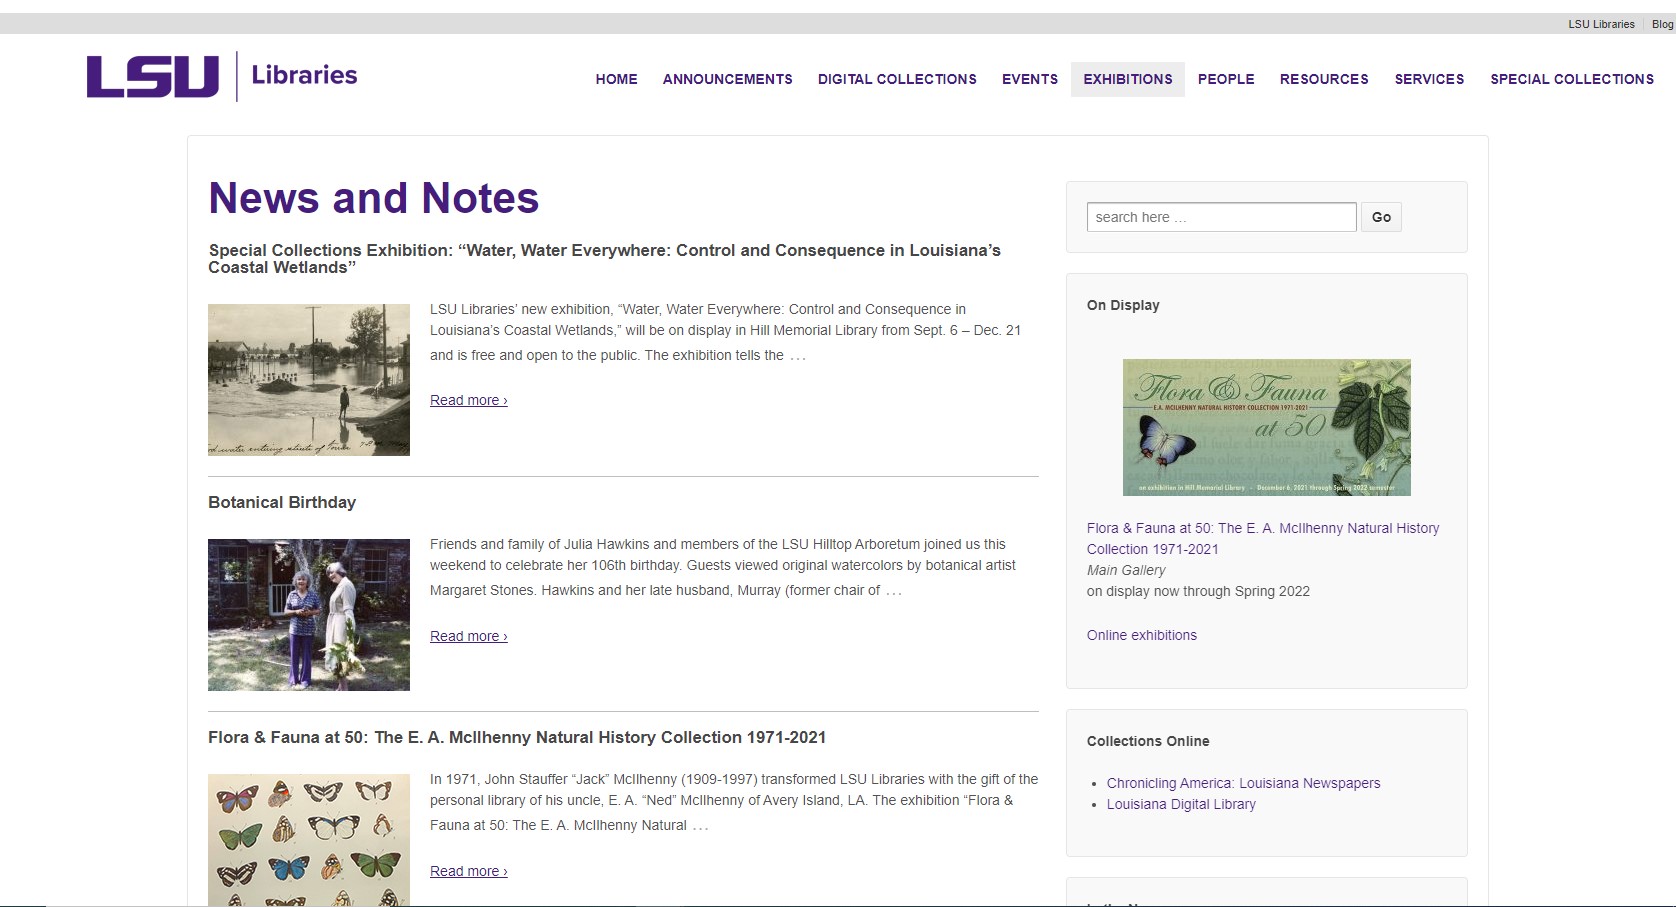Click the 'On Display' sidebar heading

click(1123, 305)
